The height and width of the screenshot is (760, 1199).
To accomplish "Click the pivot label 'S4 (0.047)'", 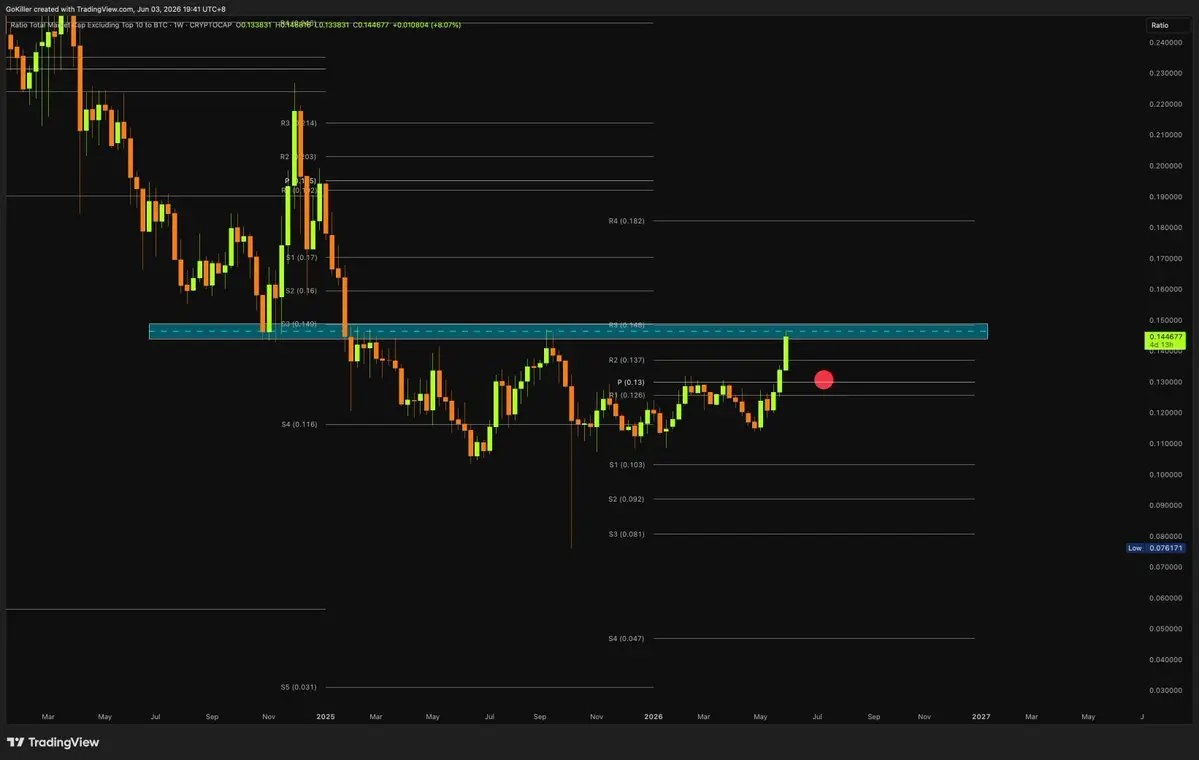I will pyautogui.click(x=626, y=638).
